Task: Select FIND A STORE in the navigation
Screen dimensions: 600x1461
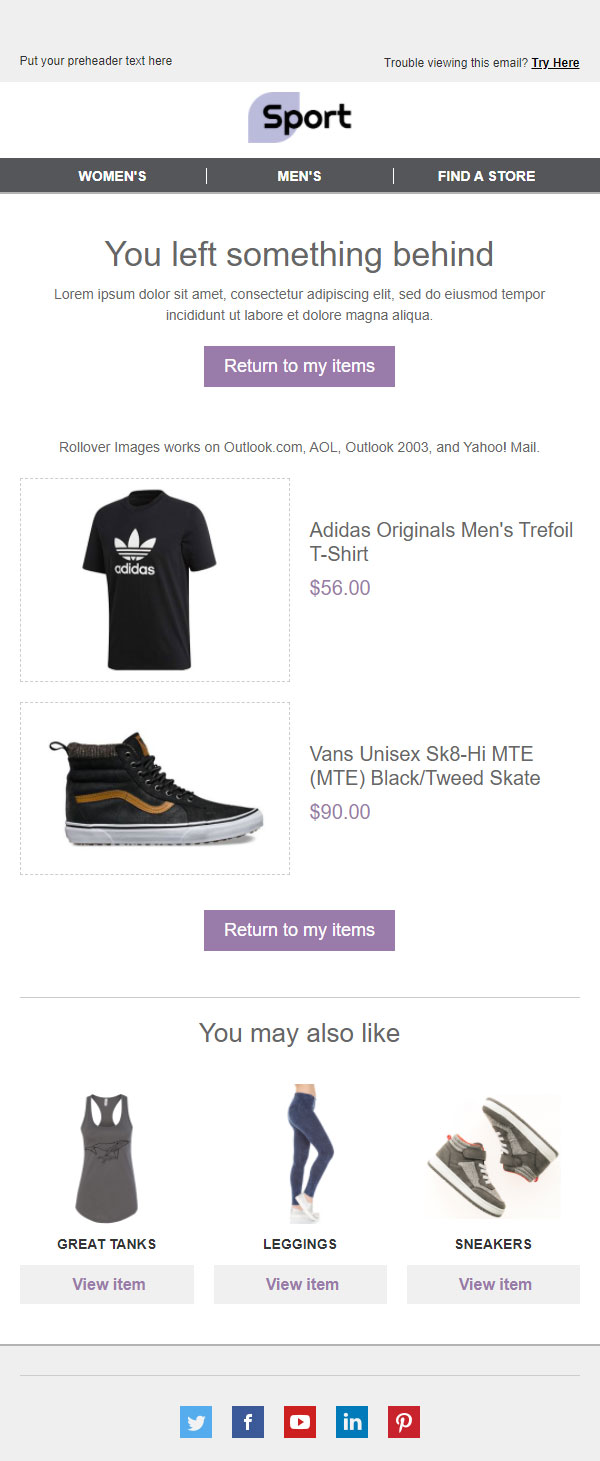Action: 484,175
